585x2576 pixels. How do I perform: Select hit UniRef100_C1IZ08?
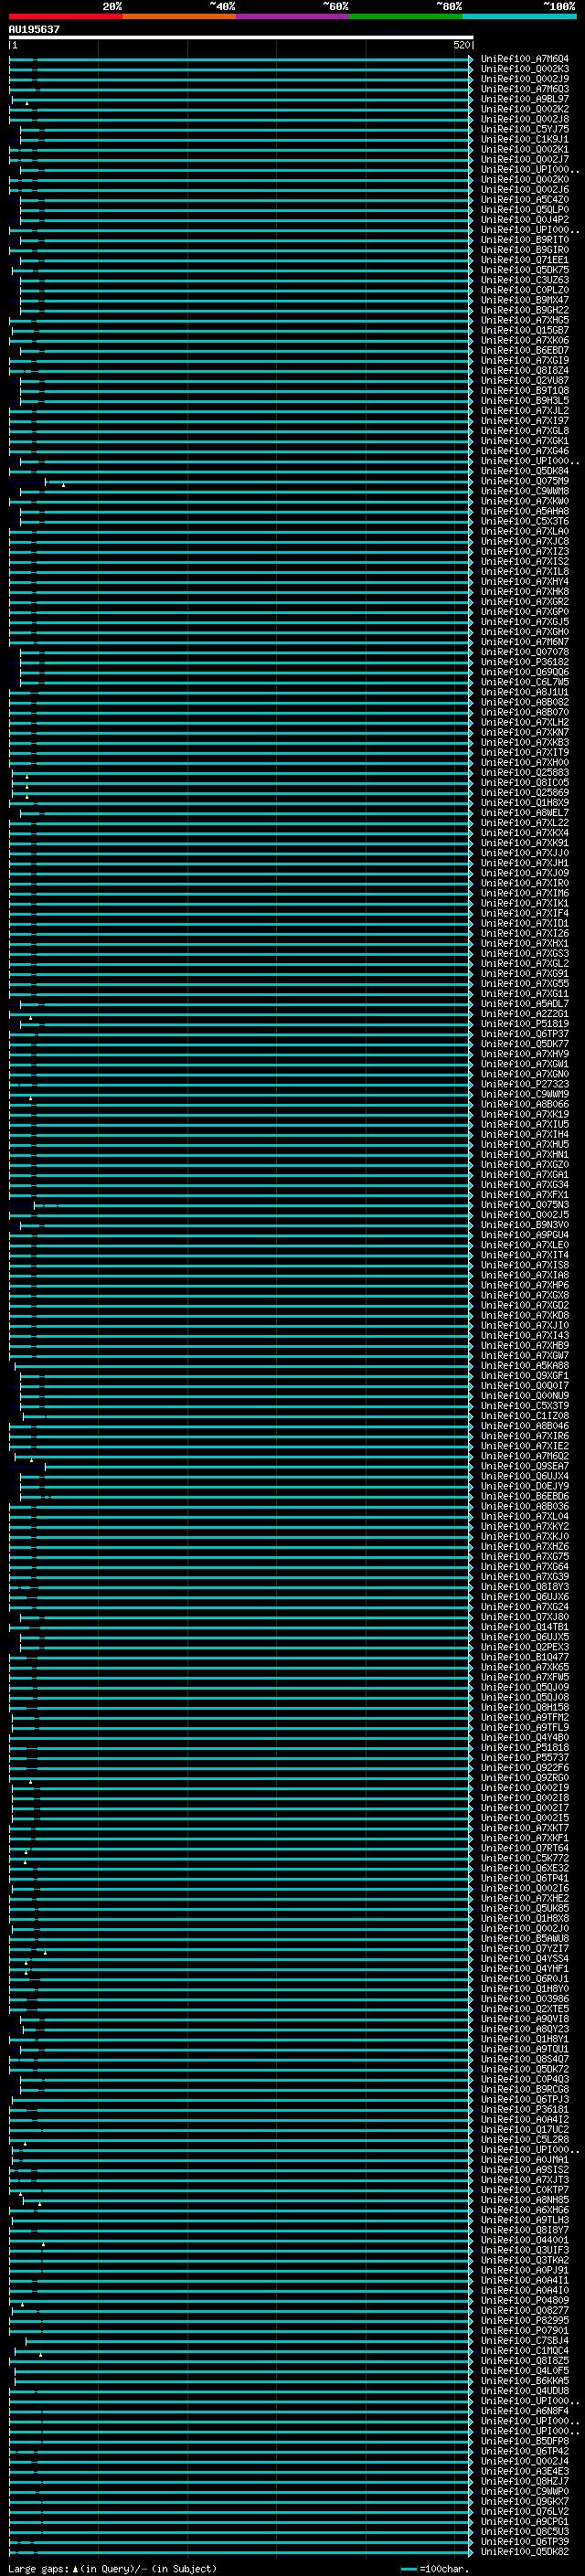coord(525,1416)
